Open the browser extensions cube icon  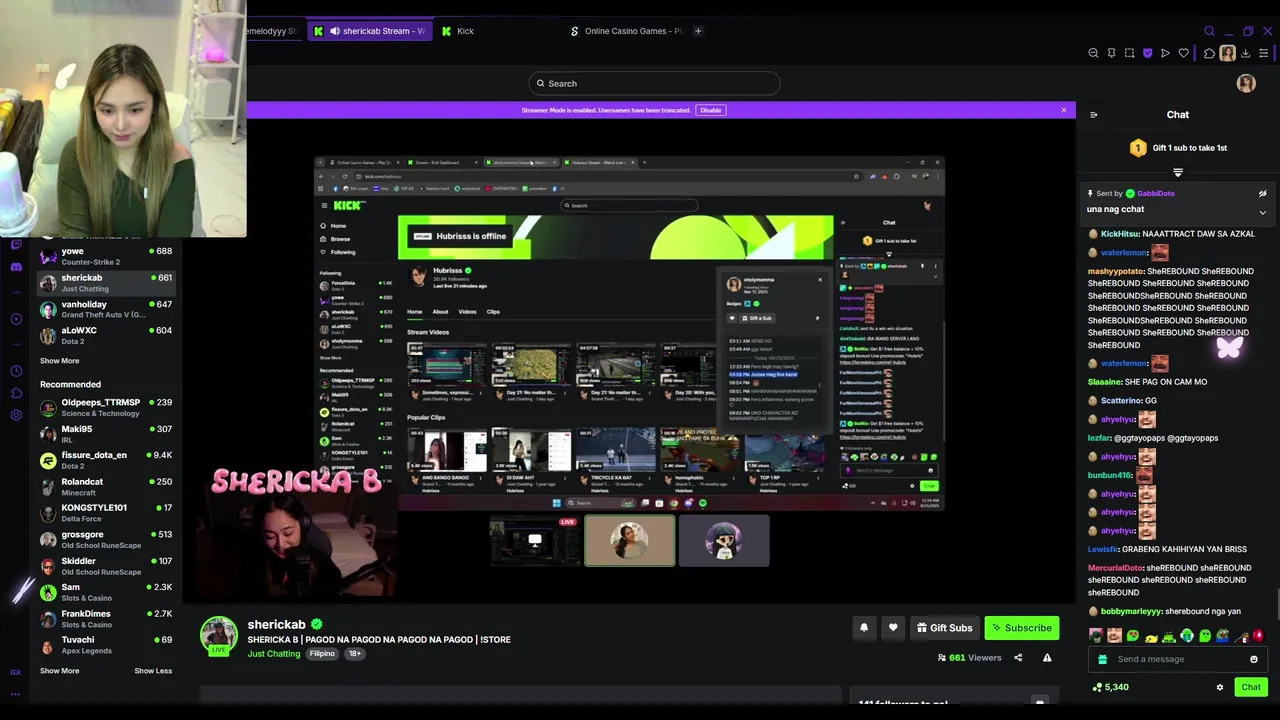[1209, 53]
